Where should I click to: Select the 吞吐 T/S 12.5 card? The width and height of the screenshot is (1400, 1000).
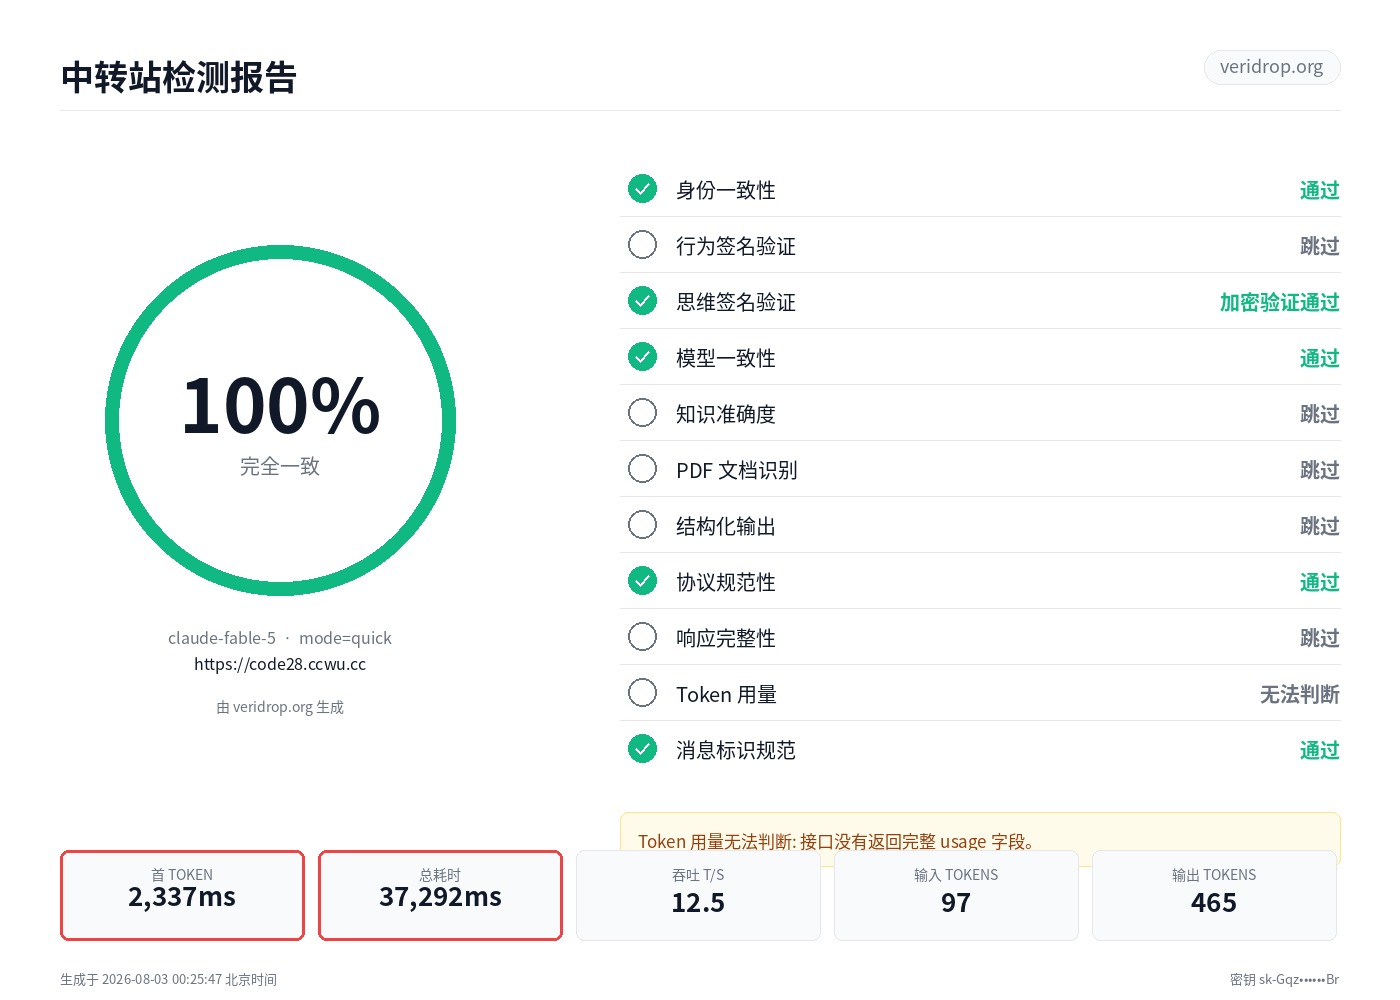pos(698,895)
